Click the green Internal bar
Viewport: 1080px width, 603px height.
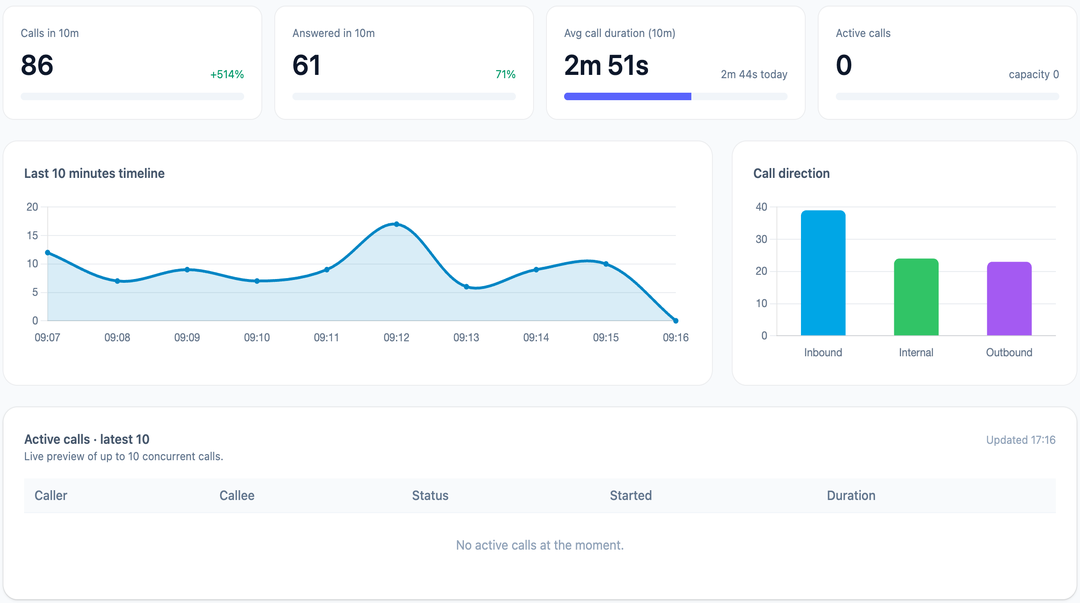click(916, 297)
